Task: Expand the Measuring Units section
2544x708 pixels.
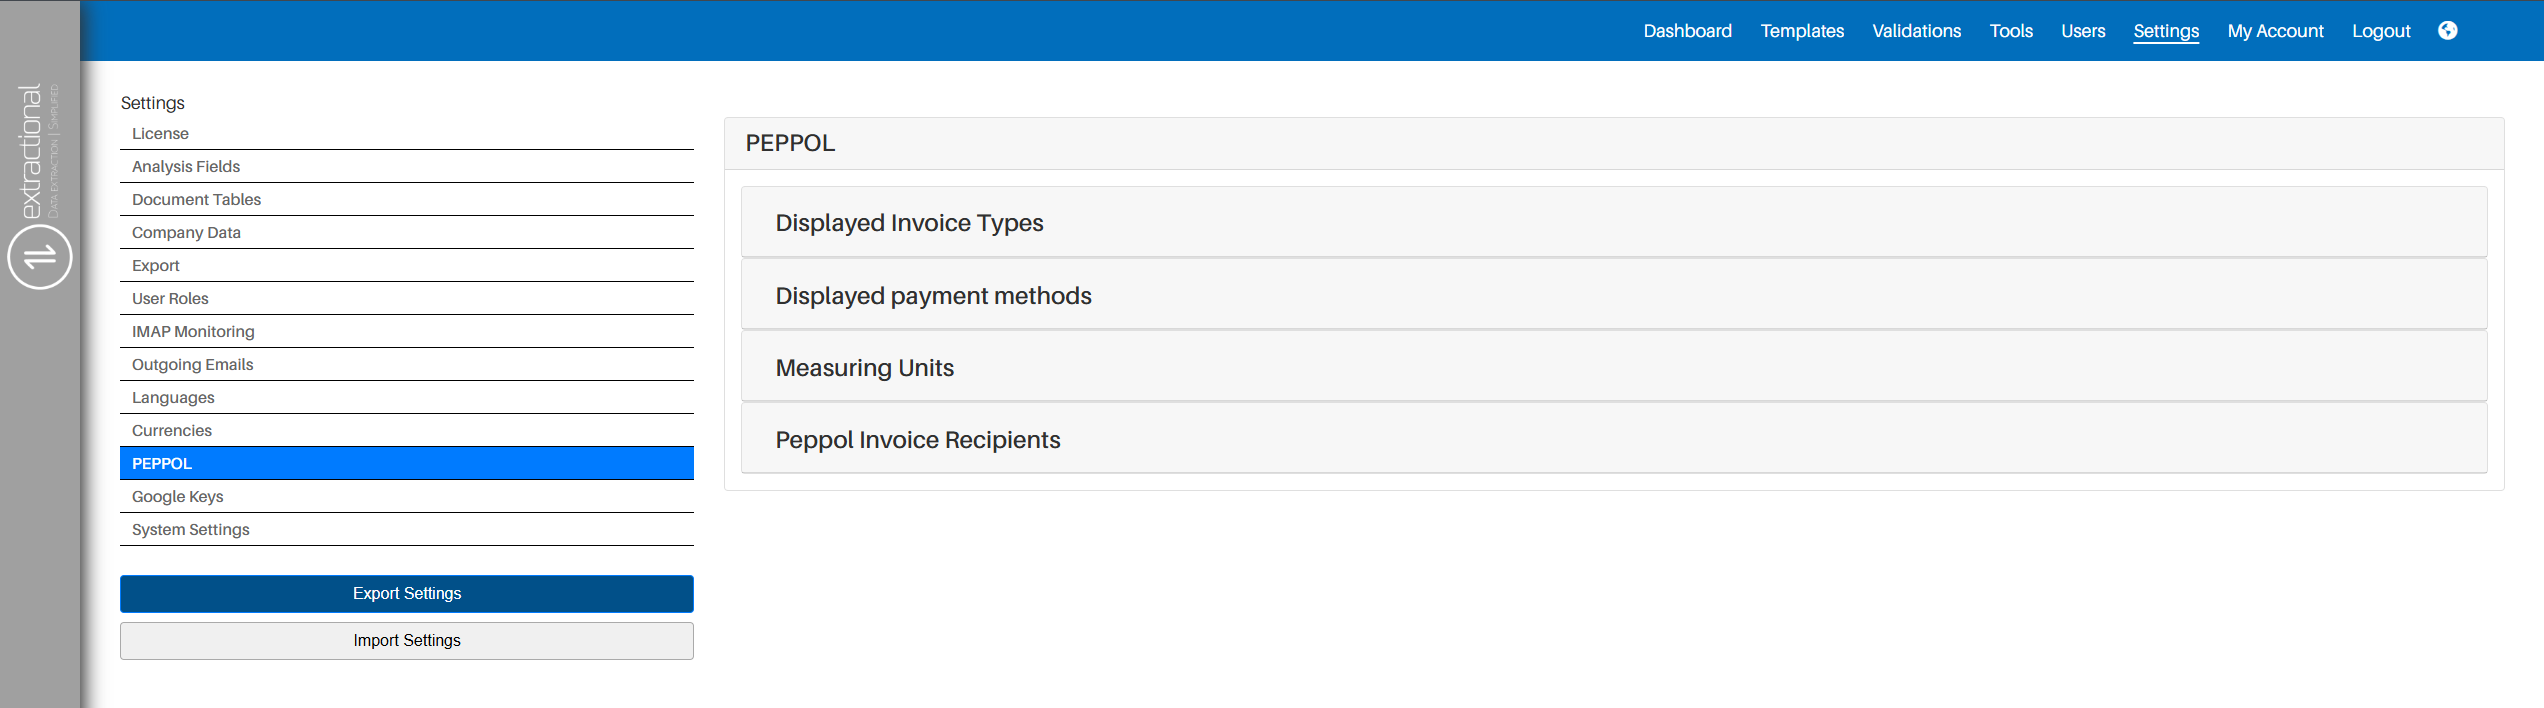Action: pos(864,368)
